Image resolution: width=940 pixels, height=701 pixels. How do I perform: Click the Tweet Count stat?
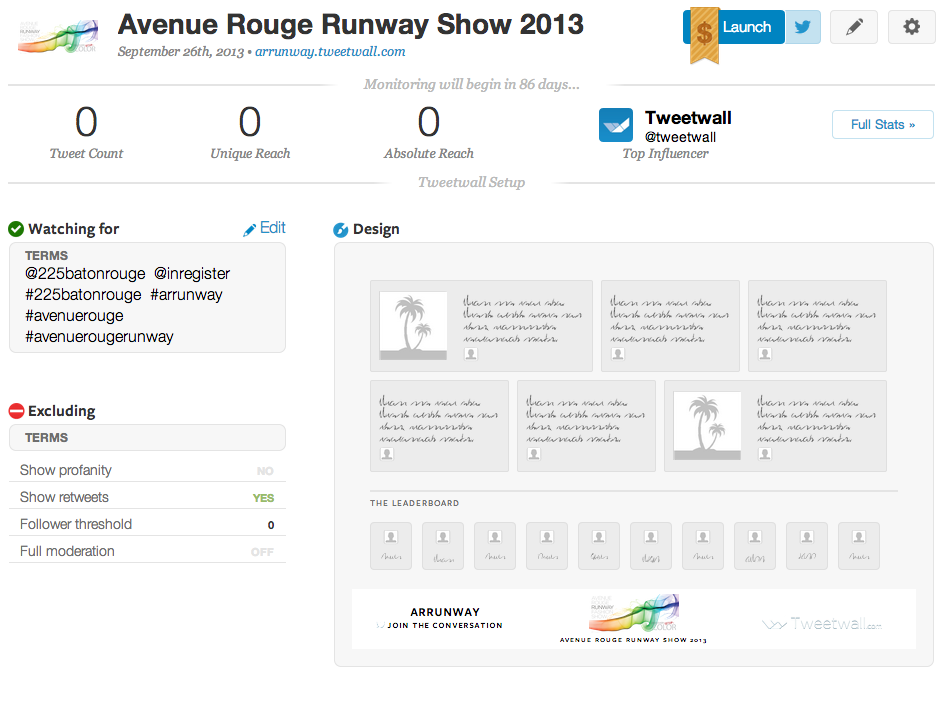click(86, 132)
